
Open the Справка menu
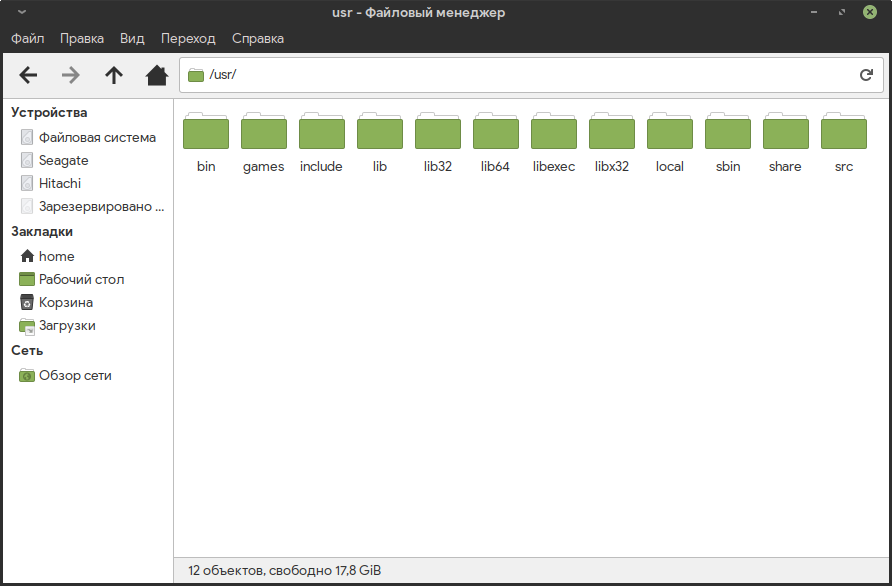[x=258, y=39]
